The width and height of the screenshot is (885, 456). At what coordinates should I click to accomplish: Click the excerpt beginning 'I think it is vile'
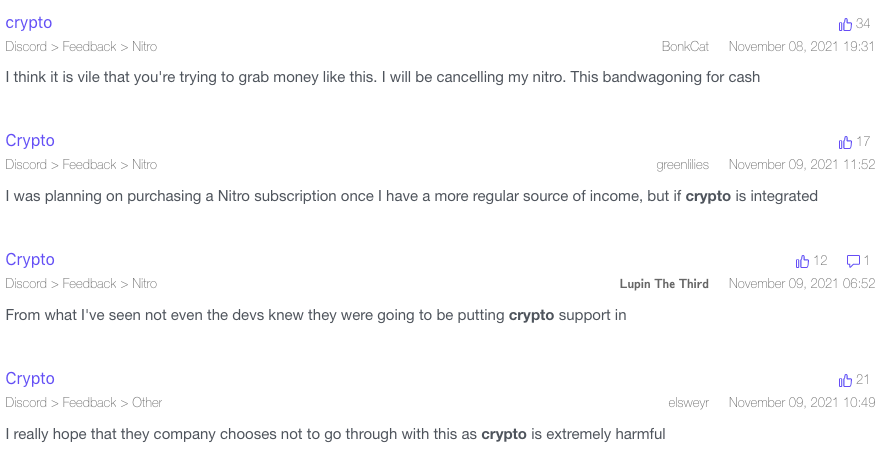coord(383,77)
